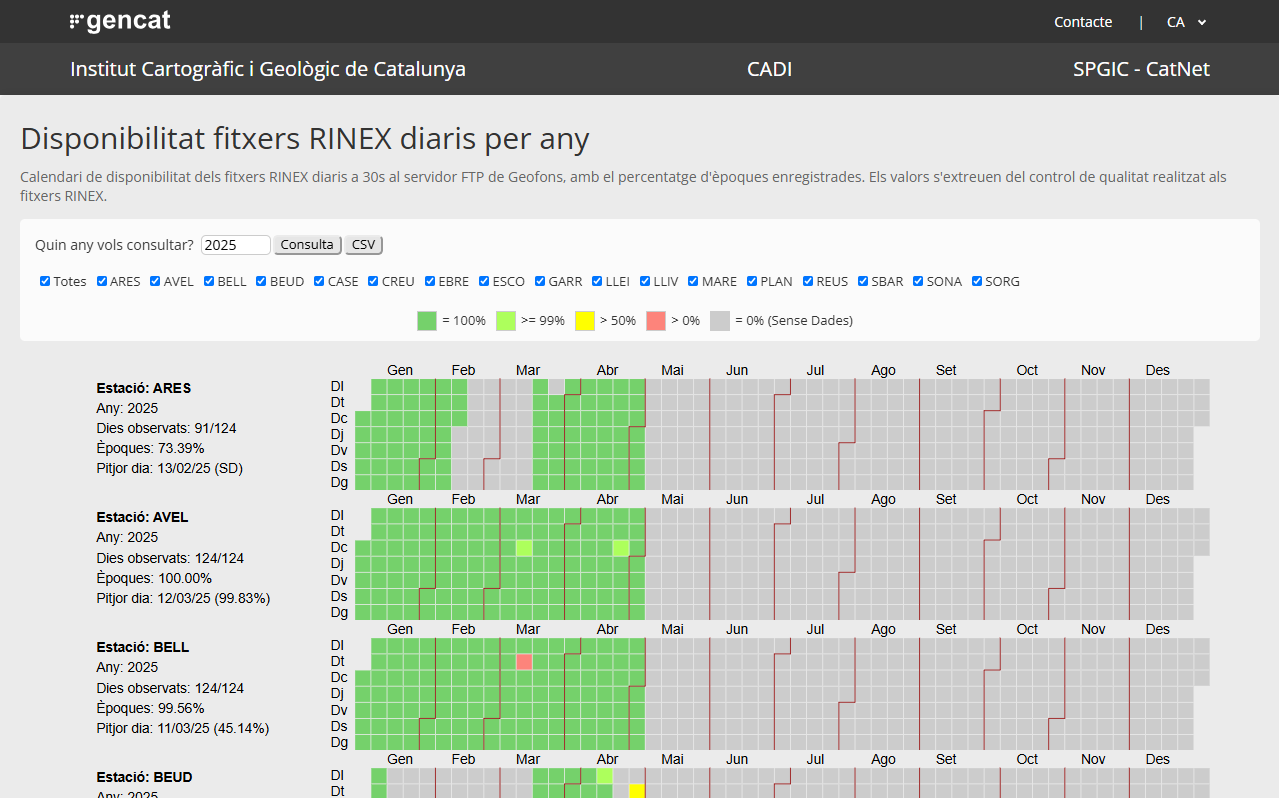Click the yellow day cell in BEUD calendar
This screenshot has height=798, width=1279.
tap(637, 791)
